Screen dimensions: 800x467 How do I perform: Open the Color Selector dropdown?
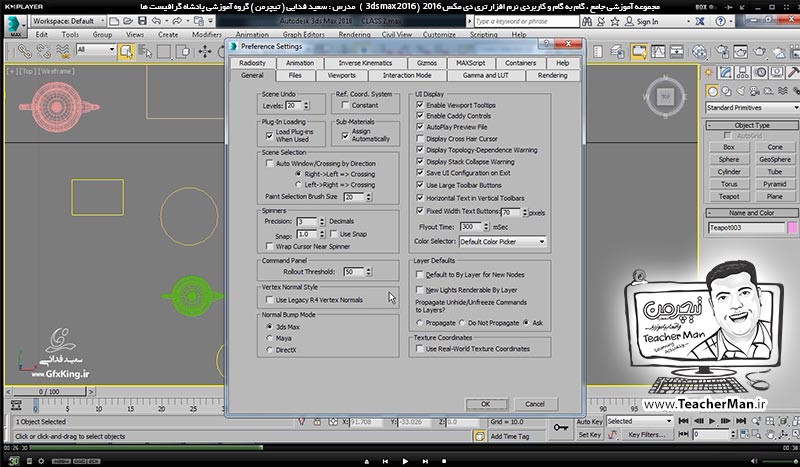coord(503,241)
